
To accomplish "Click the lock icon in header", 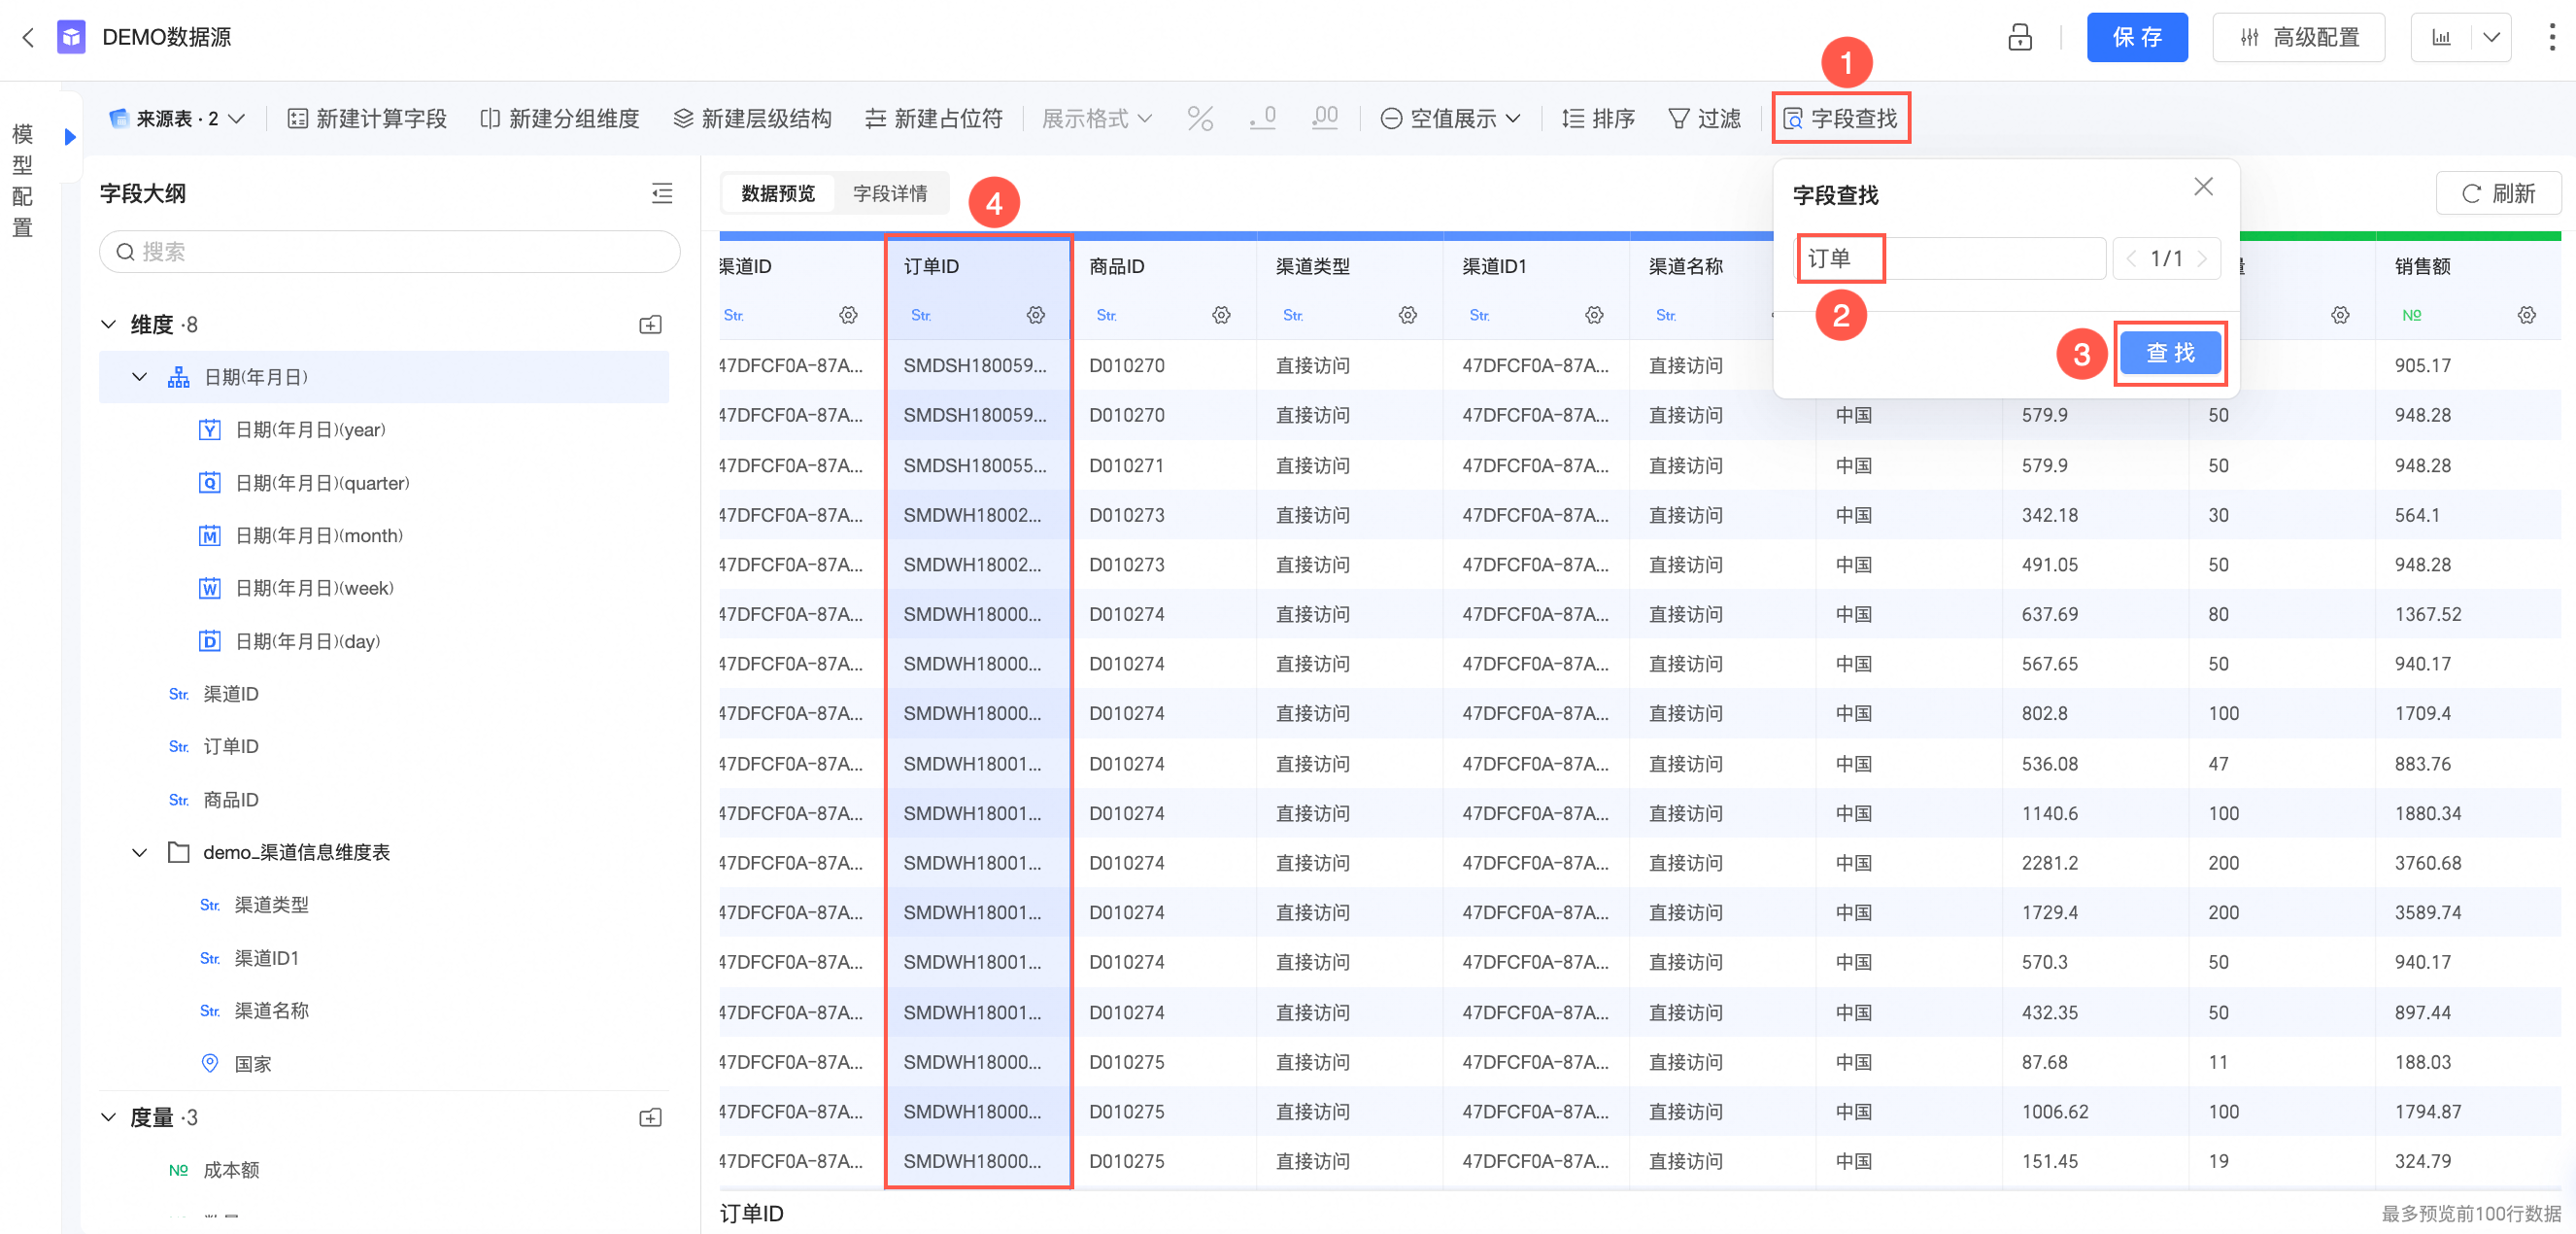I will coord(2019,38).
